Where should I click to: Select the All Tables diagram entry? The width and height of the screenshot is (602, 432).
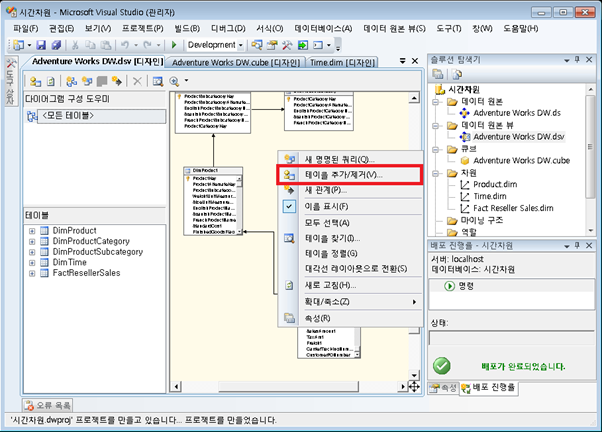pyautogui.click(x=102, y=116)
